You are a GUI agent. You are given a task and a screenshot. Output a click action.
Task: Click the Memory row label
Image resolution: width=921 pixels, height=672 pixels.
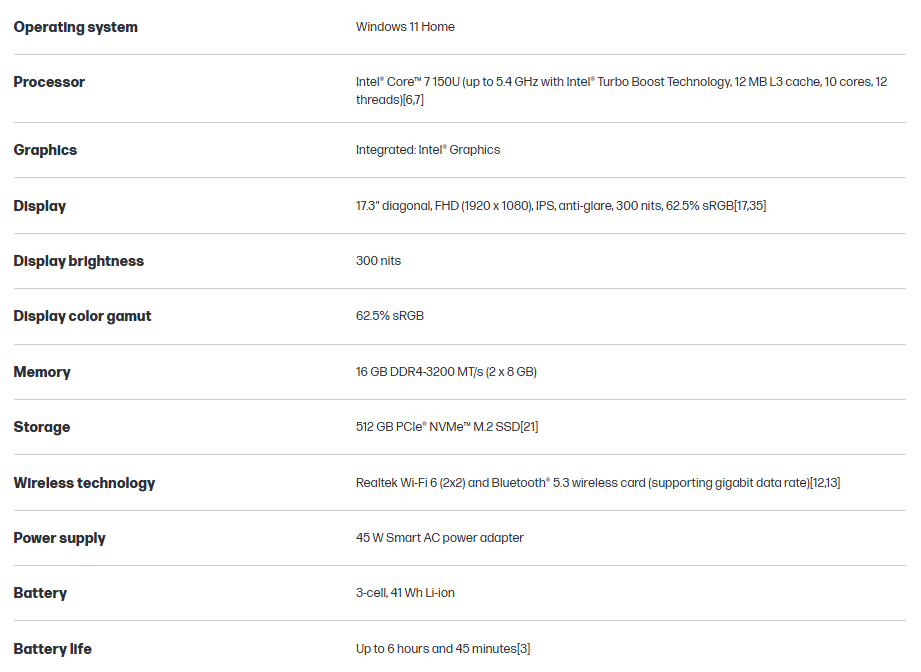click(x=42, y=372)
